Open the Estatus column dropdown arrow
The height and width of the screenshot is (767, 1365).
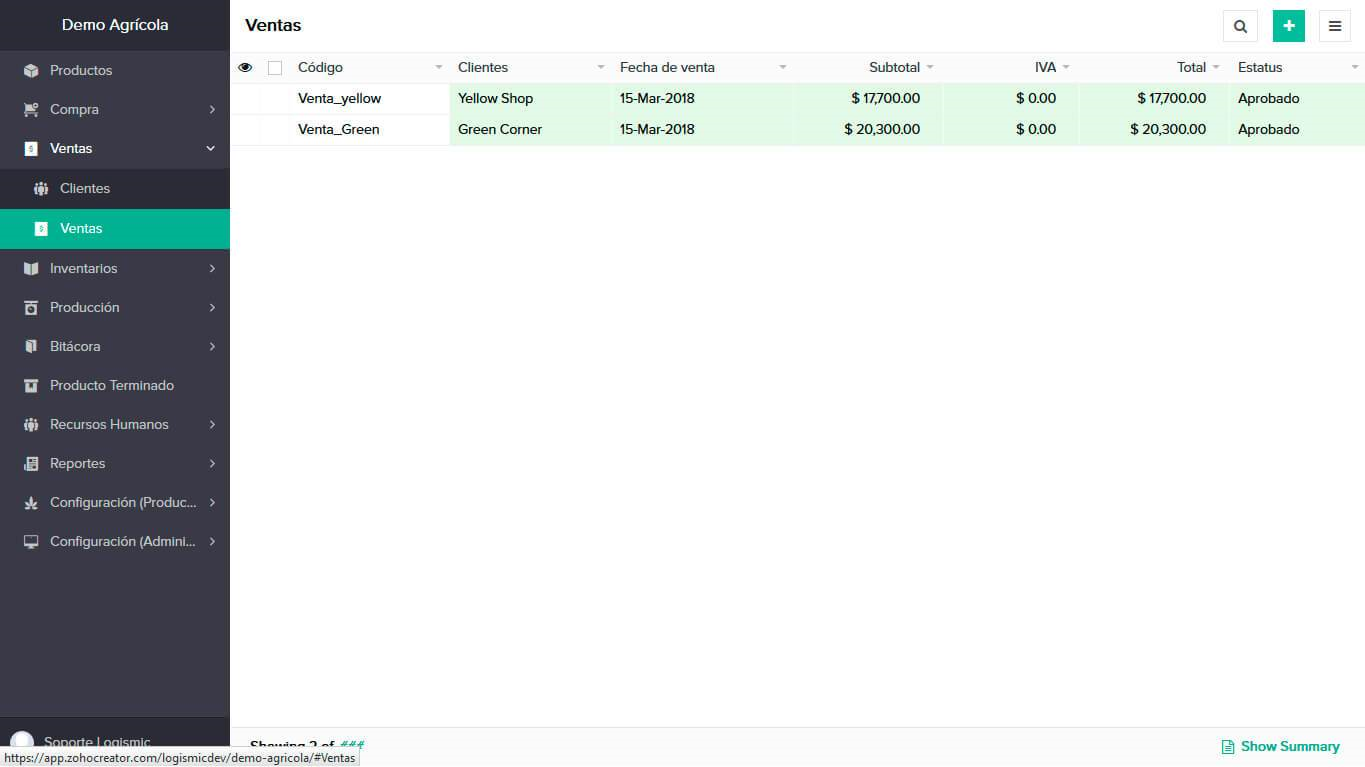pos(1354,68)
